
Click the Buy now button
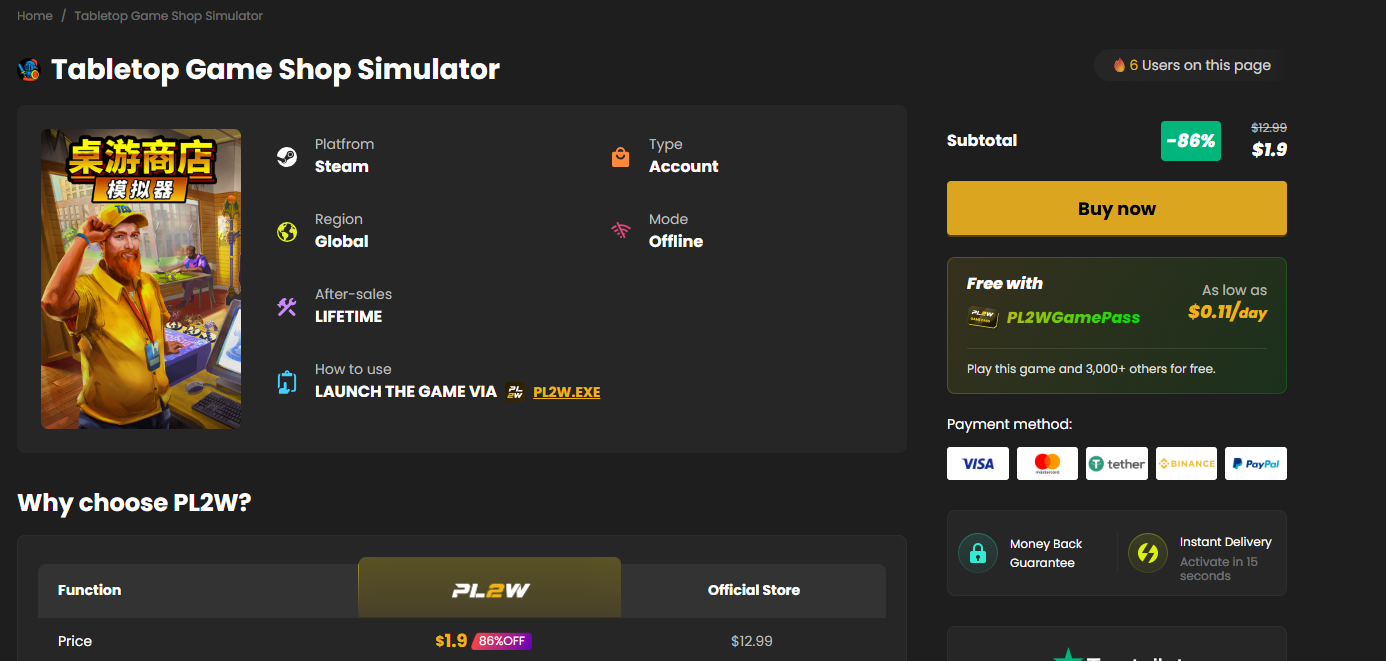pos(1116,209)
